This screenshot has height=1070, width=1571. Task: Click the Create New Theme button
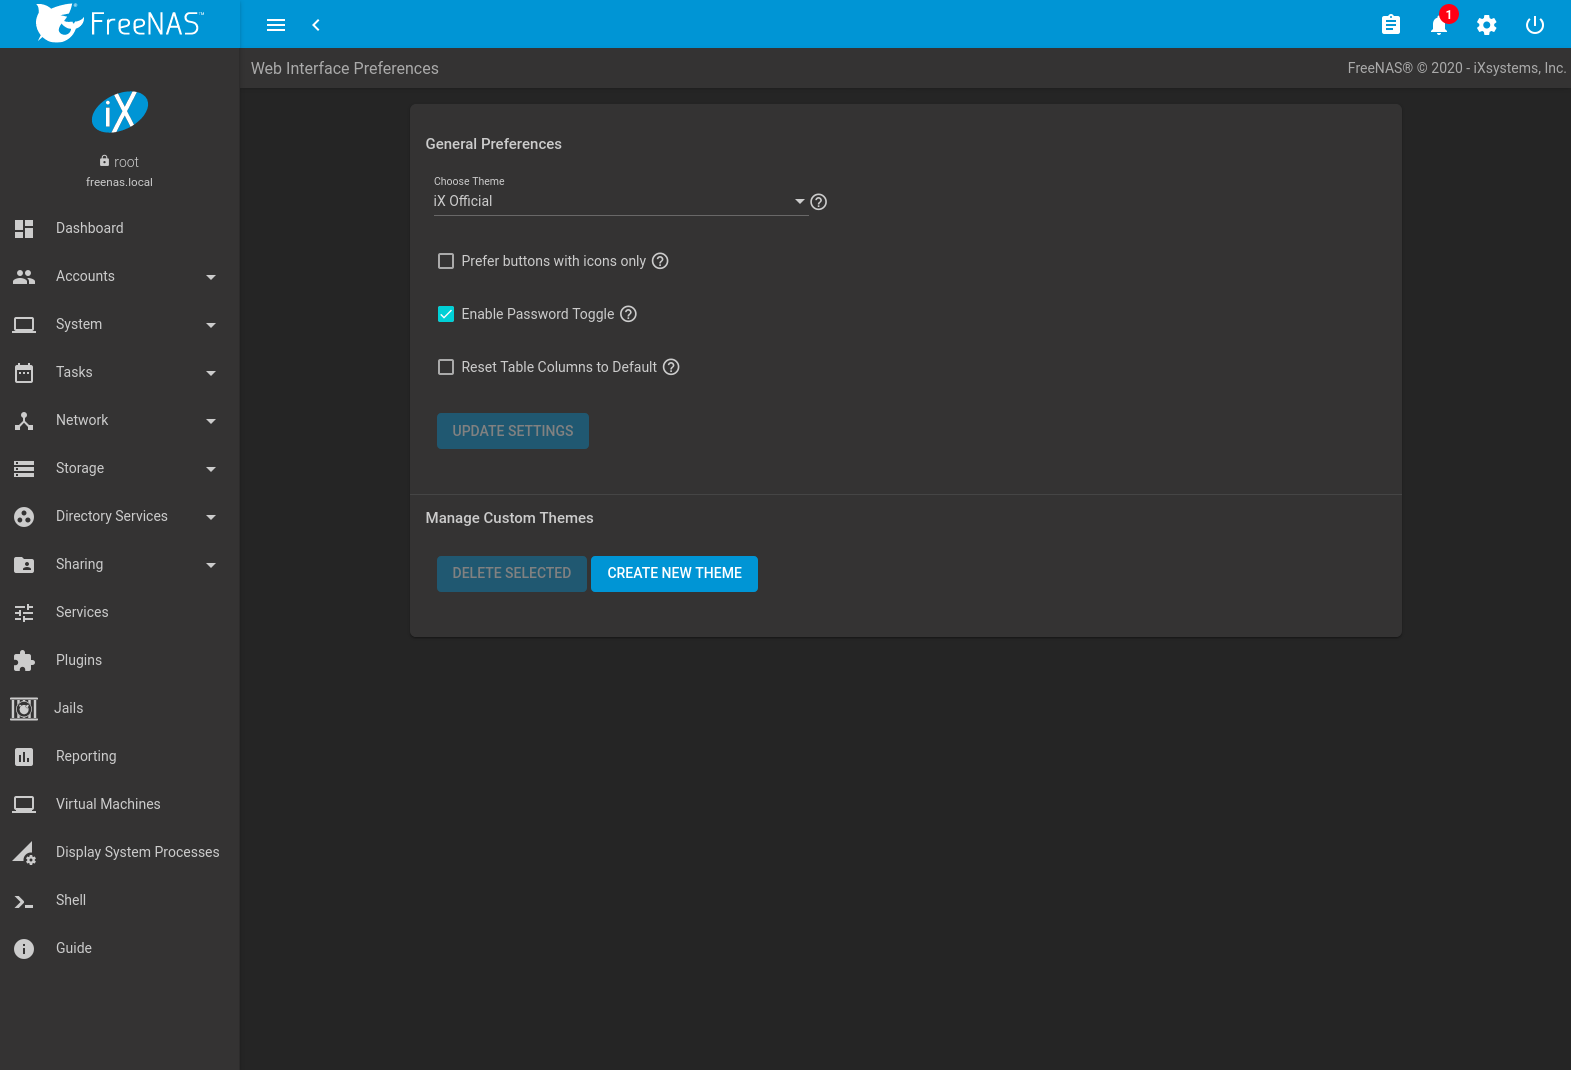[x=674, y=574]
